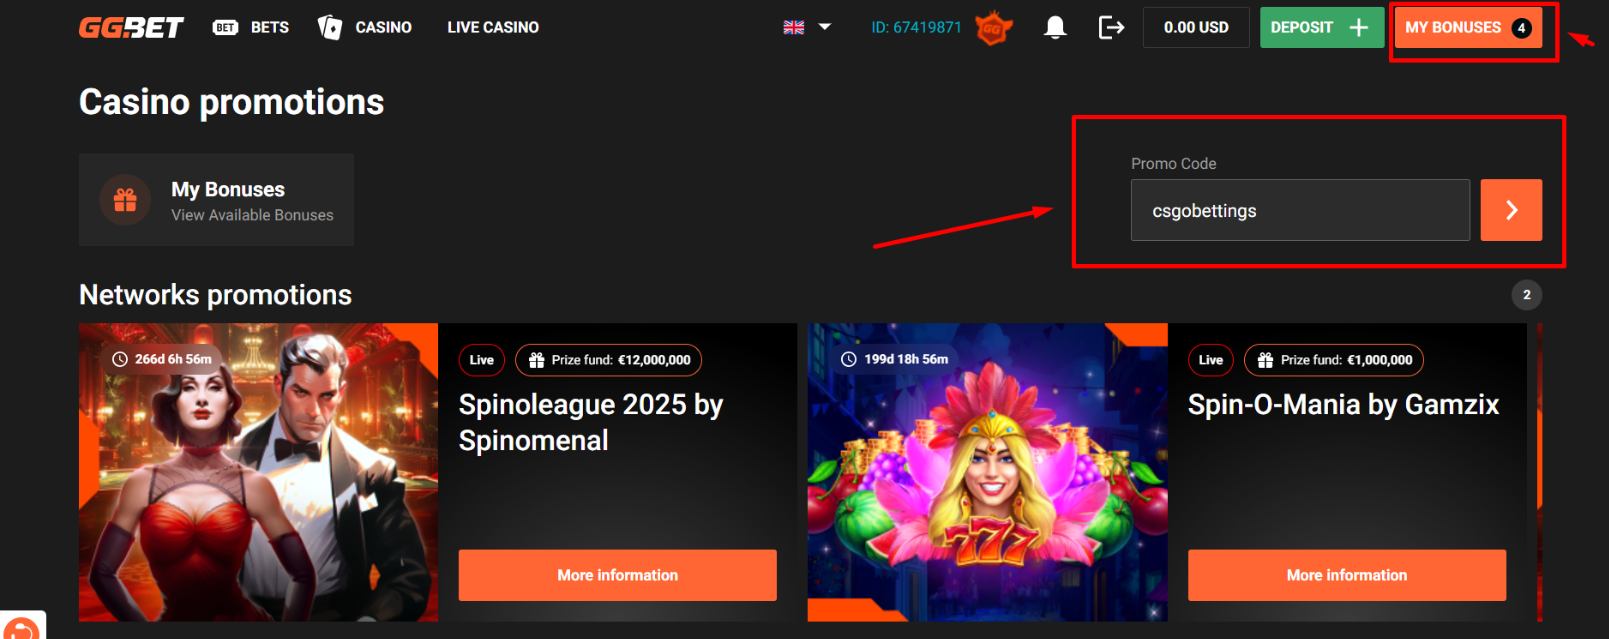The height and width of the screenshot is (639, 1609).
Task: Click the Spin-O-Mania promotion image
Action: click(987, 472)
